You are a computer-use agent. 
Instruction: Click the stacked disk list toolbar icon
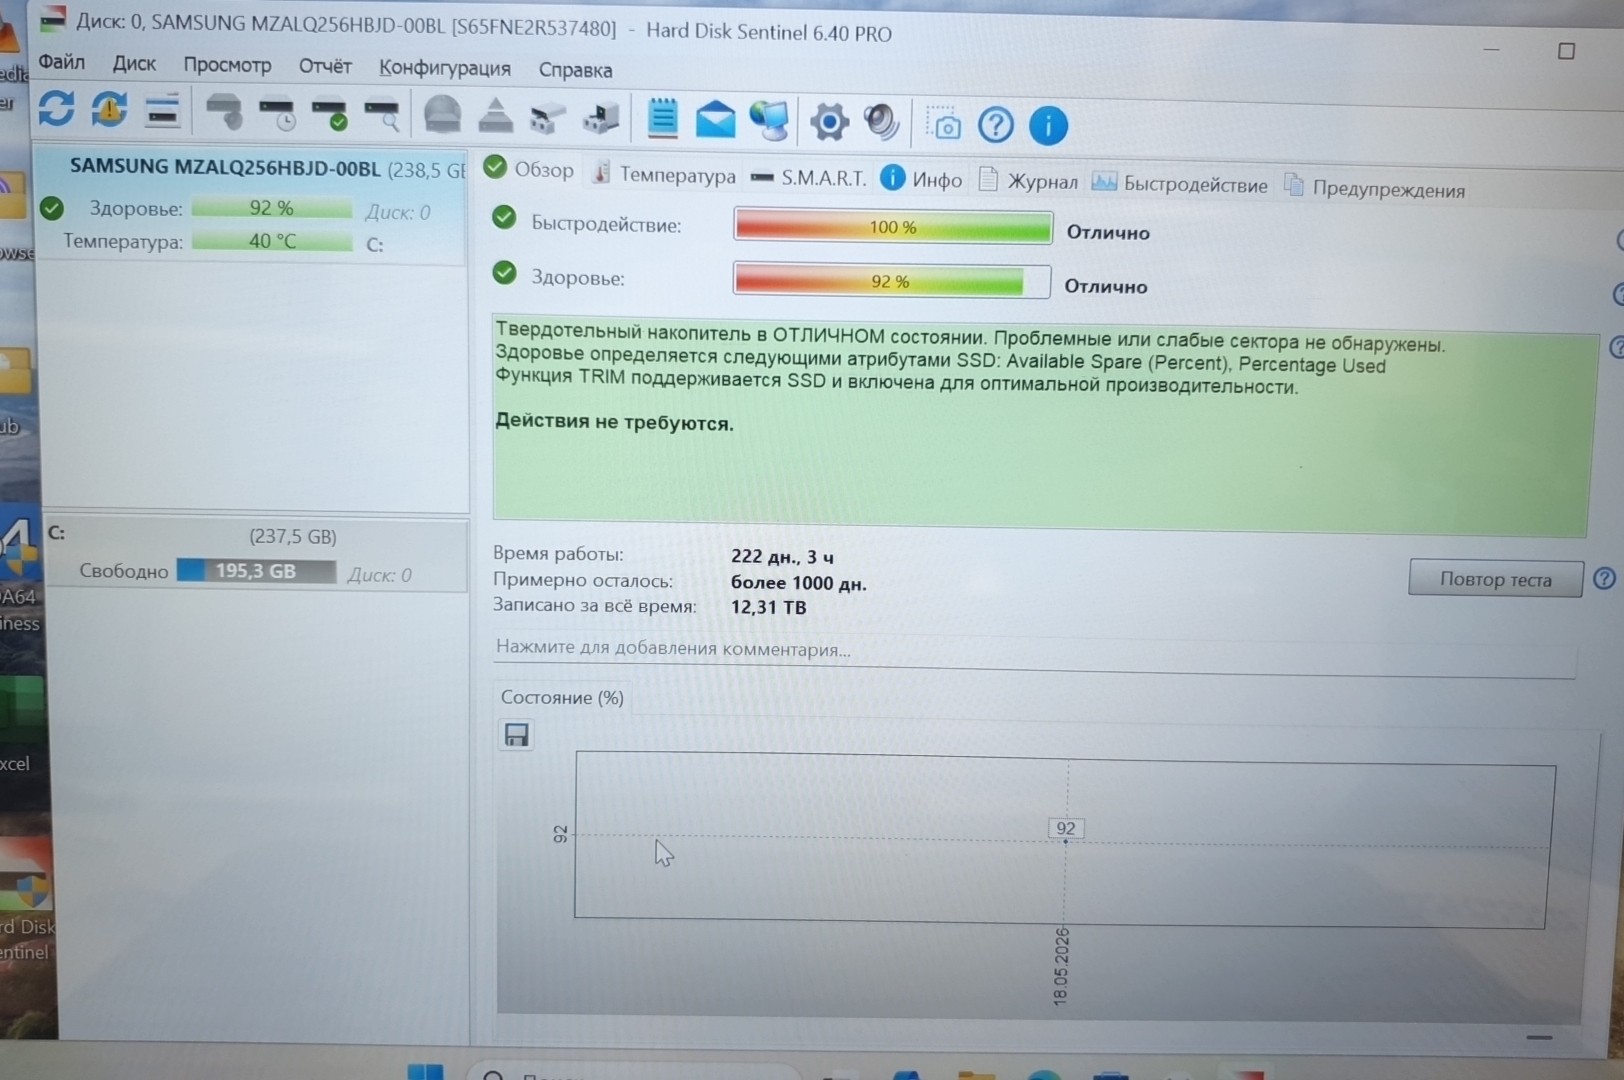162,110
